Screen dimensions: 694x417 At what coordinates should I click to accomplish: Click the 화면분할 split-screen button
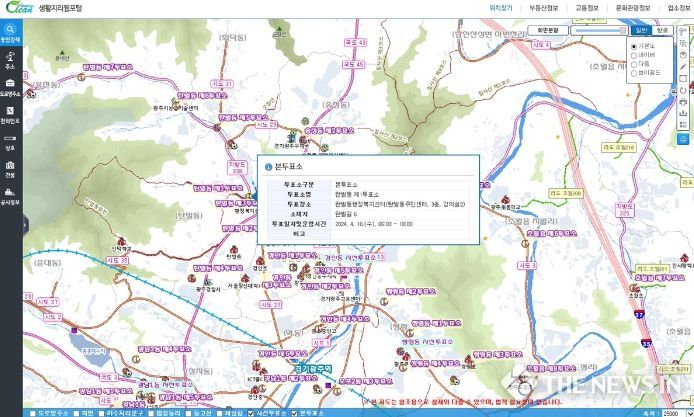(x=547, y=30)
